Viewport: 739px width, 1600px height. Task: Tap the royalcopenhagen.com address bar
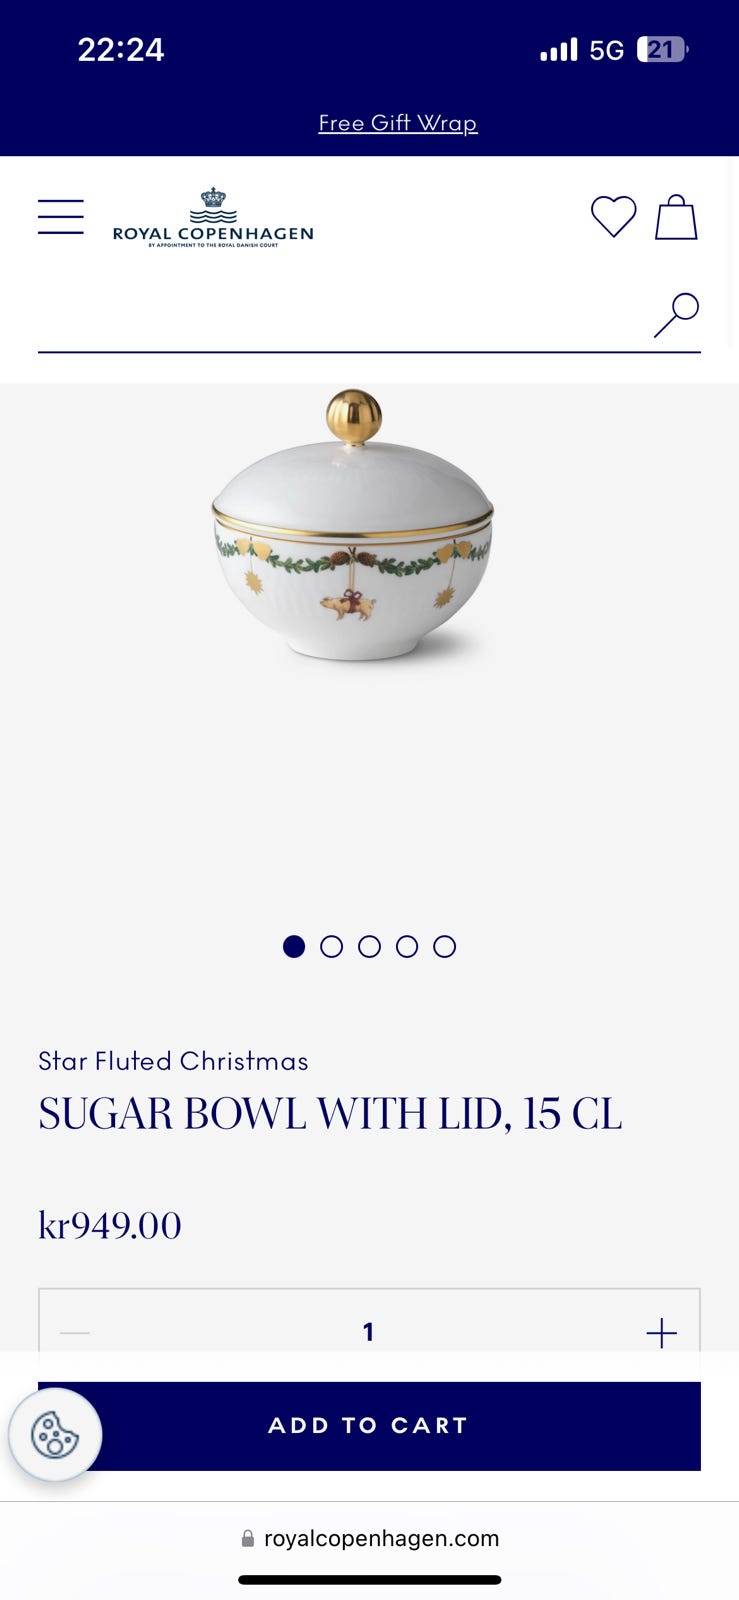coord(370,1539)
